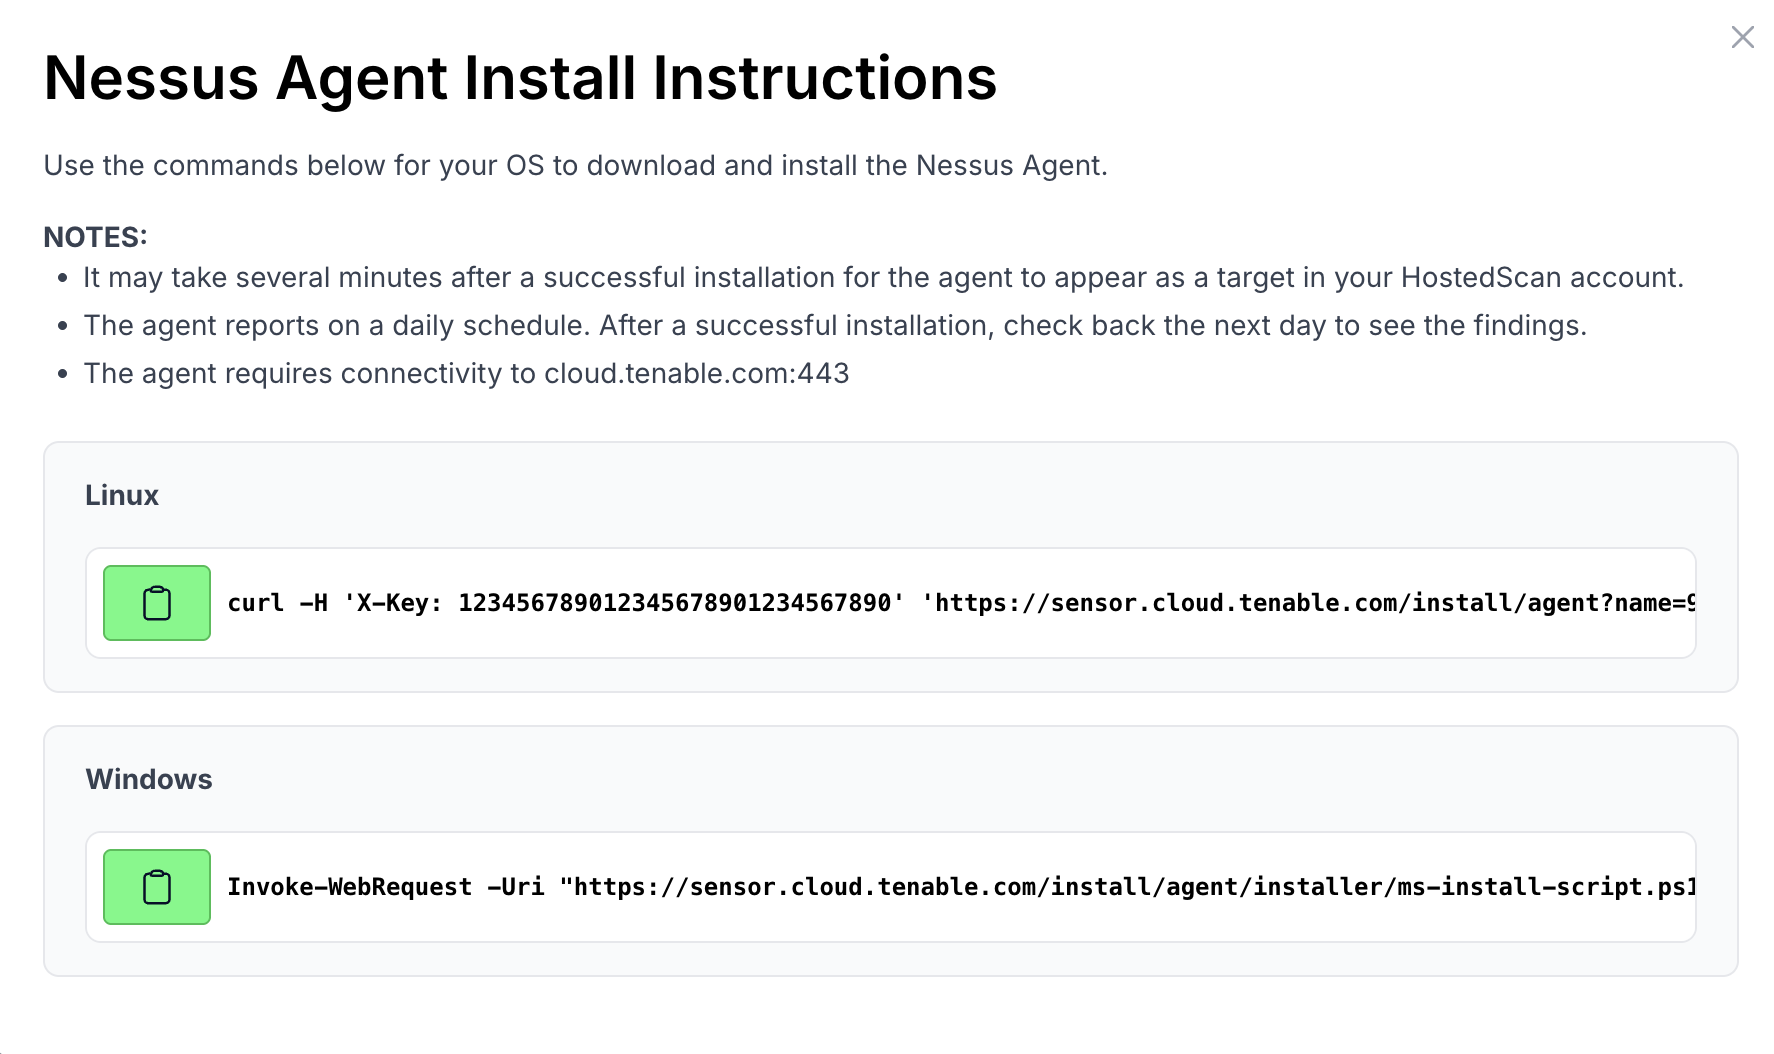The image size is (1774, 1054).
Task: Click empty space in the Windows panel
Action: tap(900, 779)
